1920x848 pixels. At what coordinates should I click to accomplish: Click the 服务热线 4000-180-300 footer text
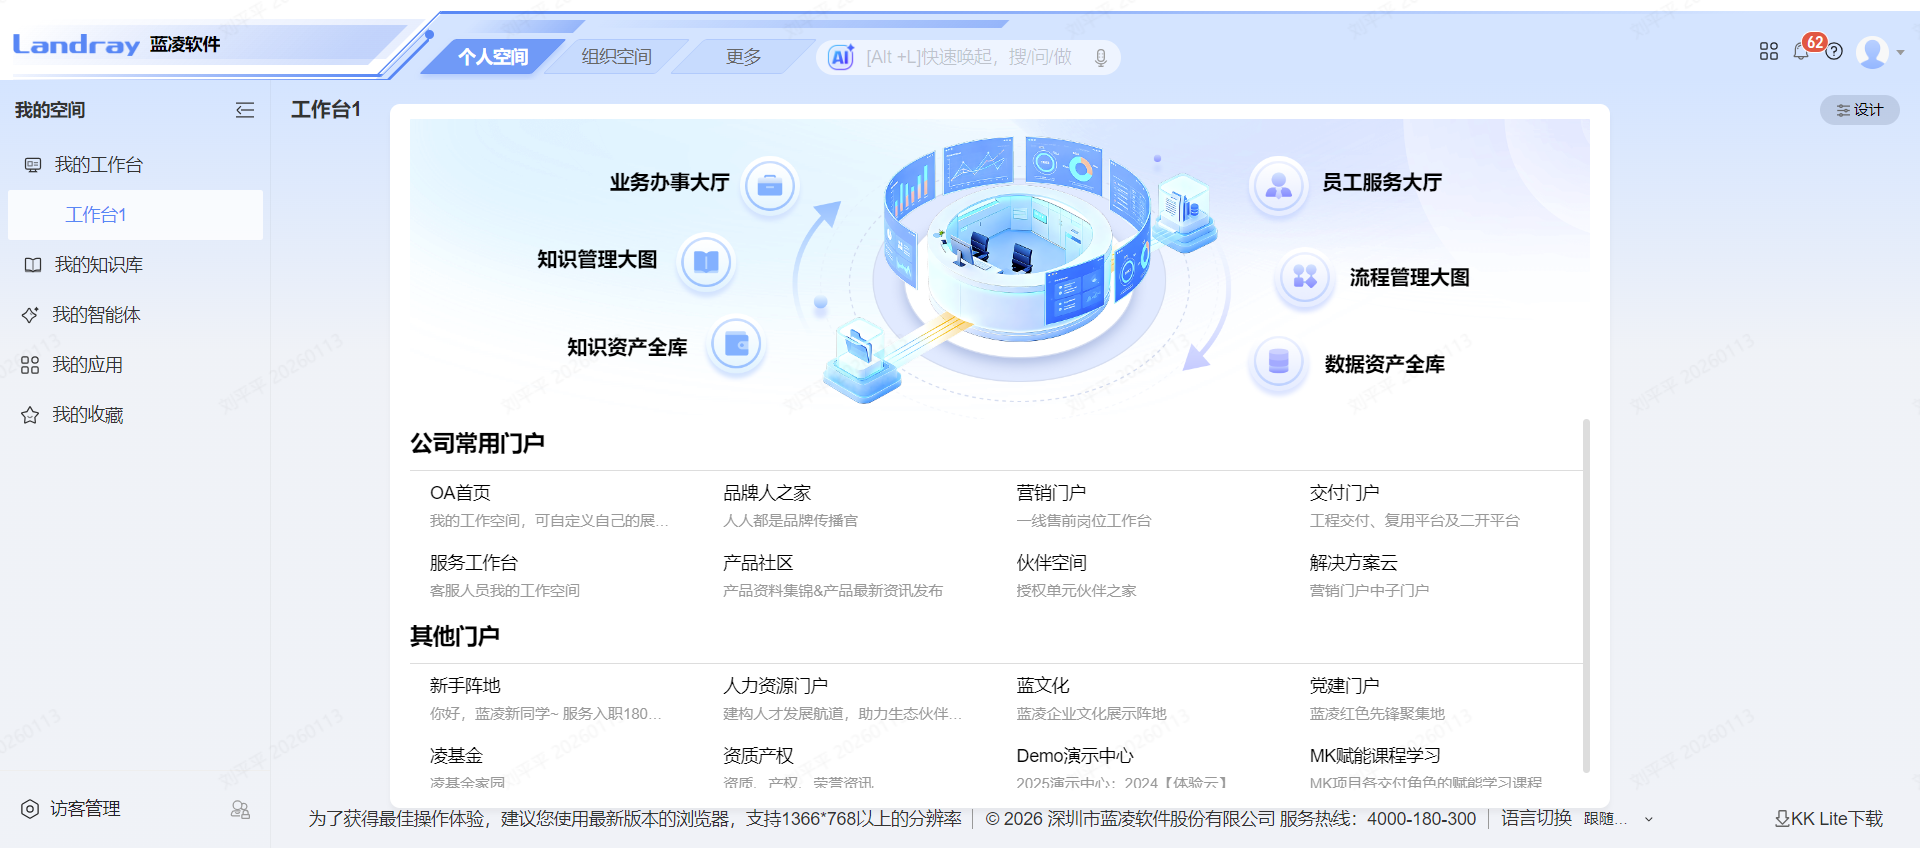[x=1378, y=819]
